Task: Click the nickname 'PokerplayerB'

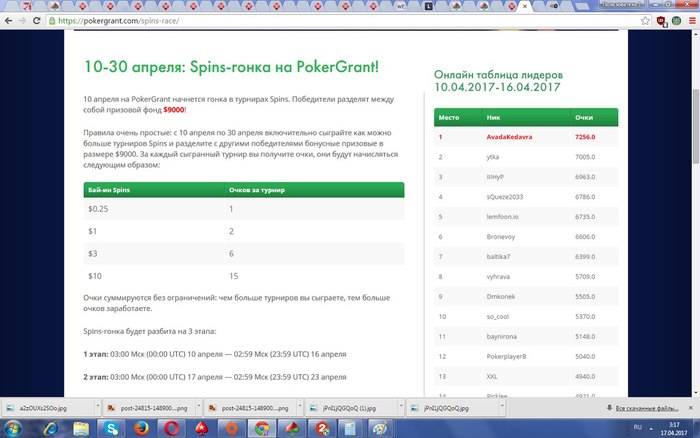Action: pyautogui.click(x=506, y=357)
